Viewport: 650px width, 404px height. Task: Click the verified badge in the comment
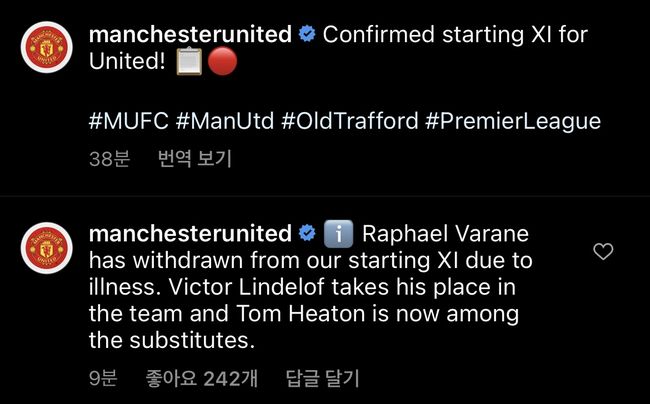tap(307, 234)
